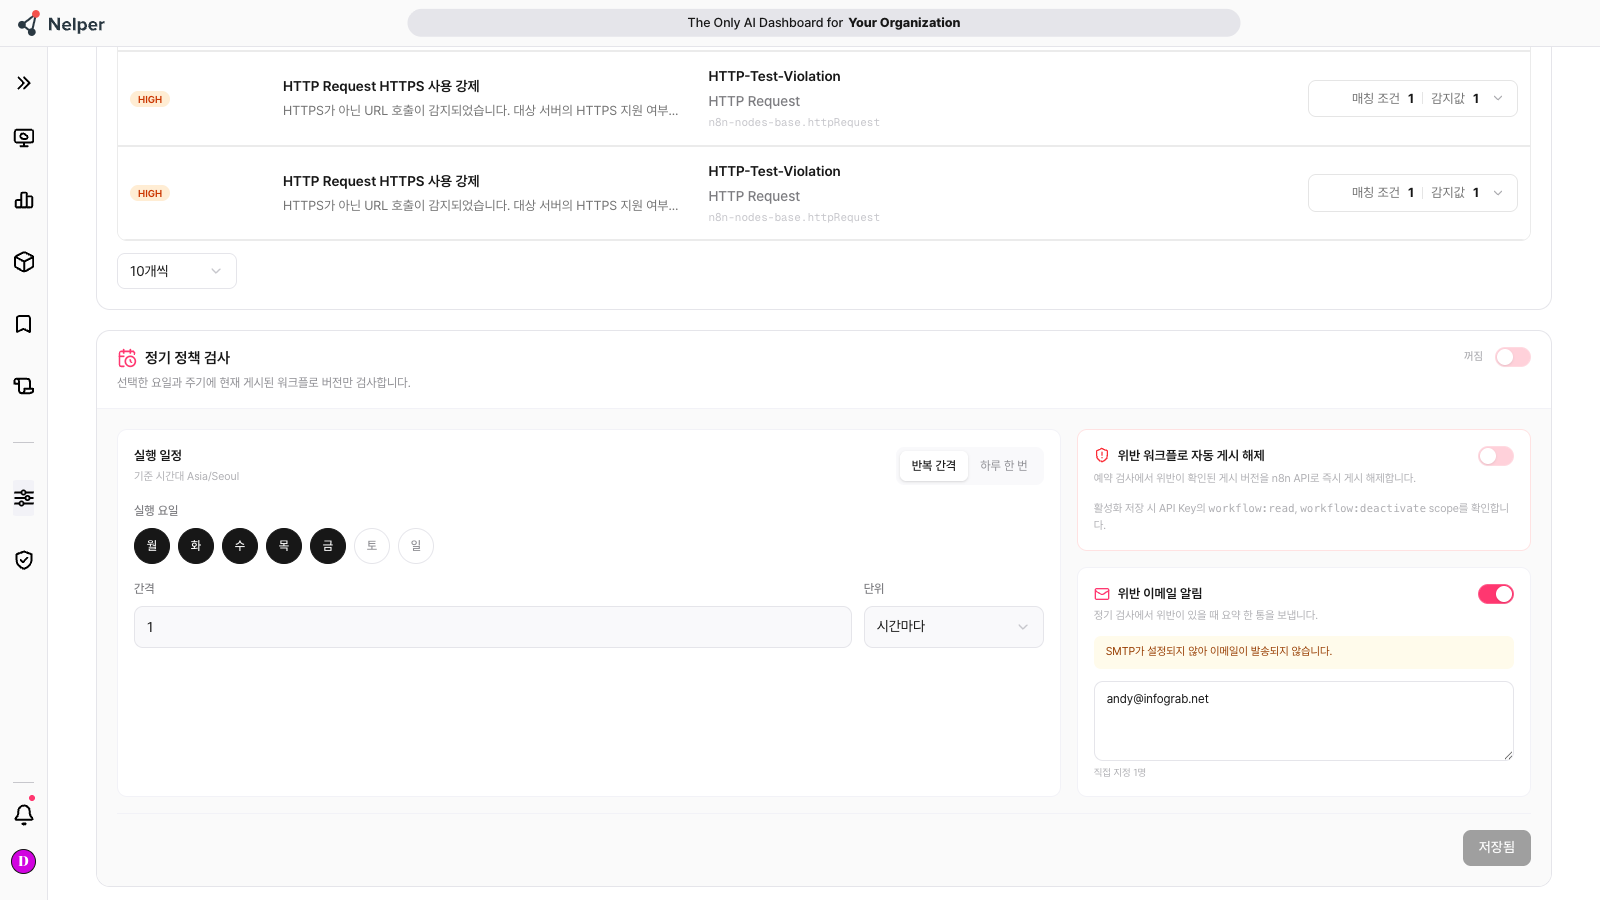The height and width of the screenshot is (900, 1600).
Task: Open the 10개씩 page size dropdown
Action: point(177,271)
